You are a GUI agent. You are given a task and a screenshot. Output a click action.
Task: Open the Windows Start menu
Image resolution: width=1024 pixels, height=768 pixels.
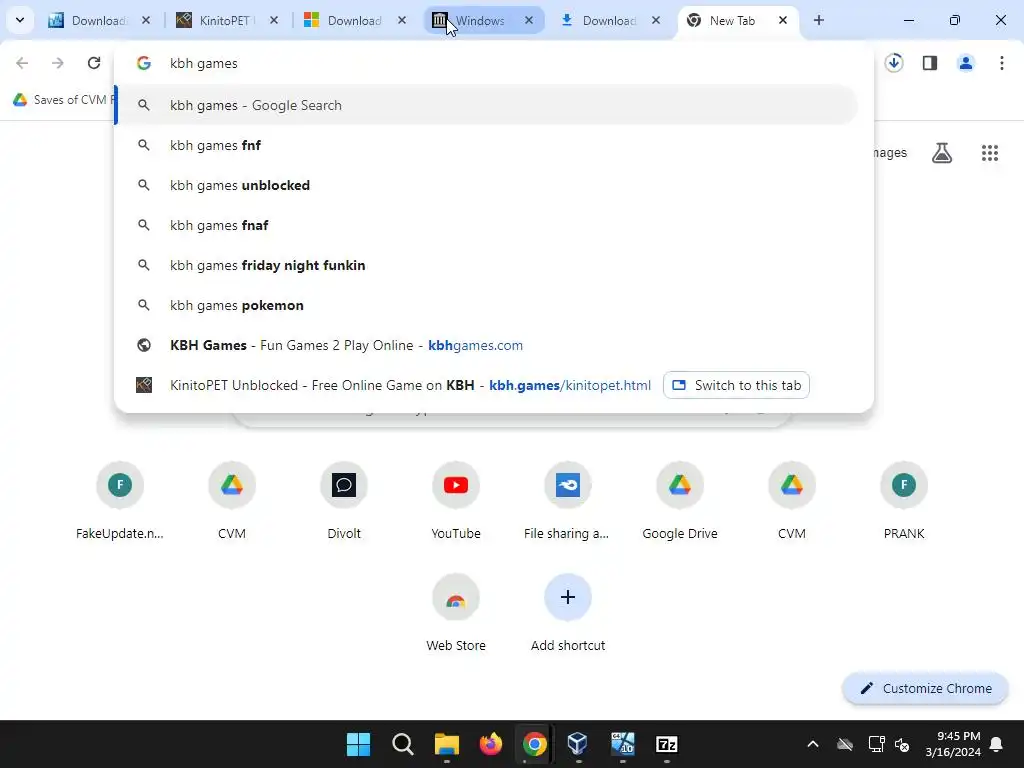[359, 744]
